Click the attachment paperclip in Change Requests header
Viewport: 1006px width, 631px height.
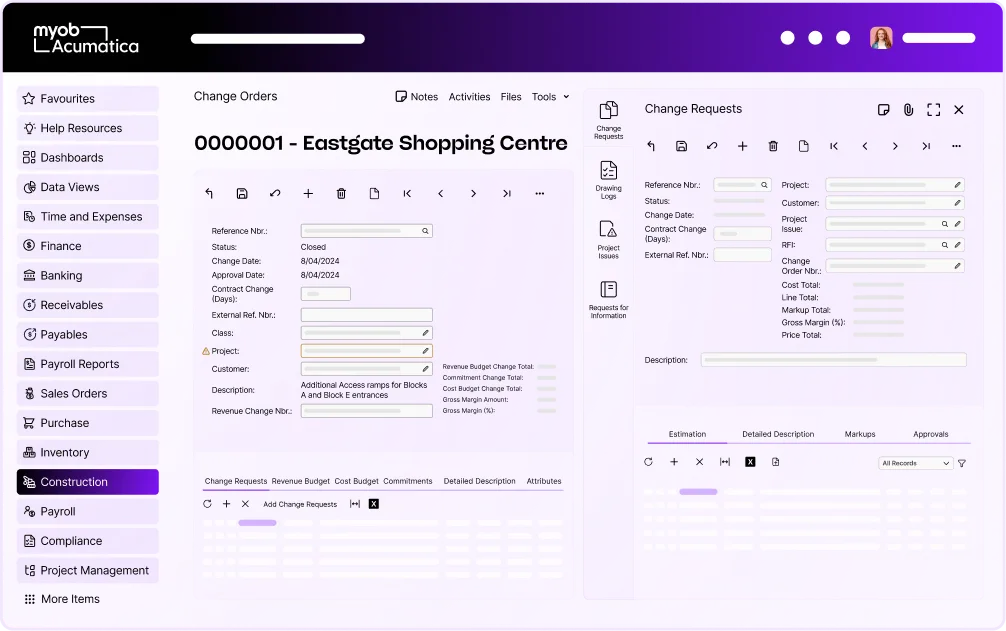coord(908,110)
